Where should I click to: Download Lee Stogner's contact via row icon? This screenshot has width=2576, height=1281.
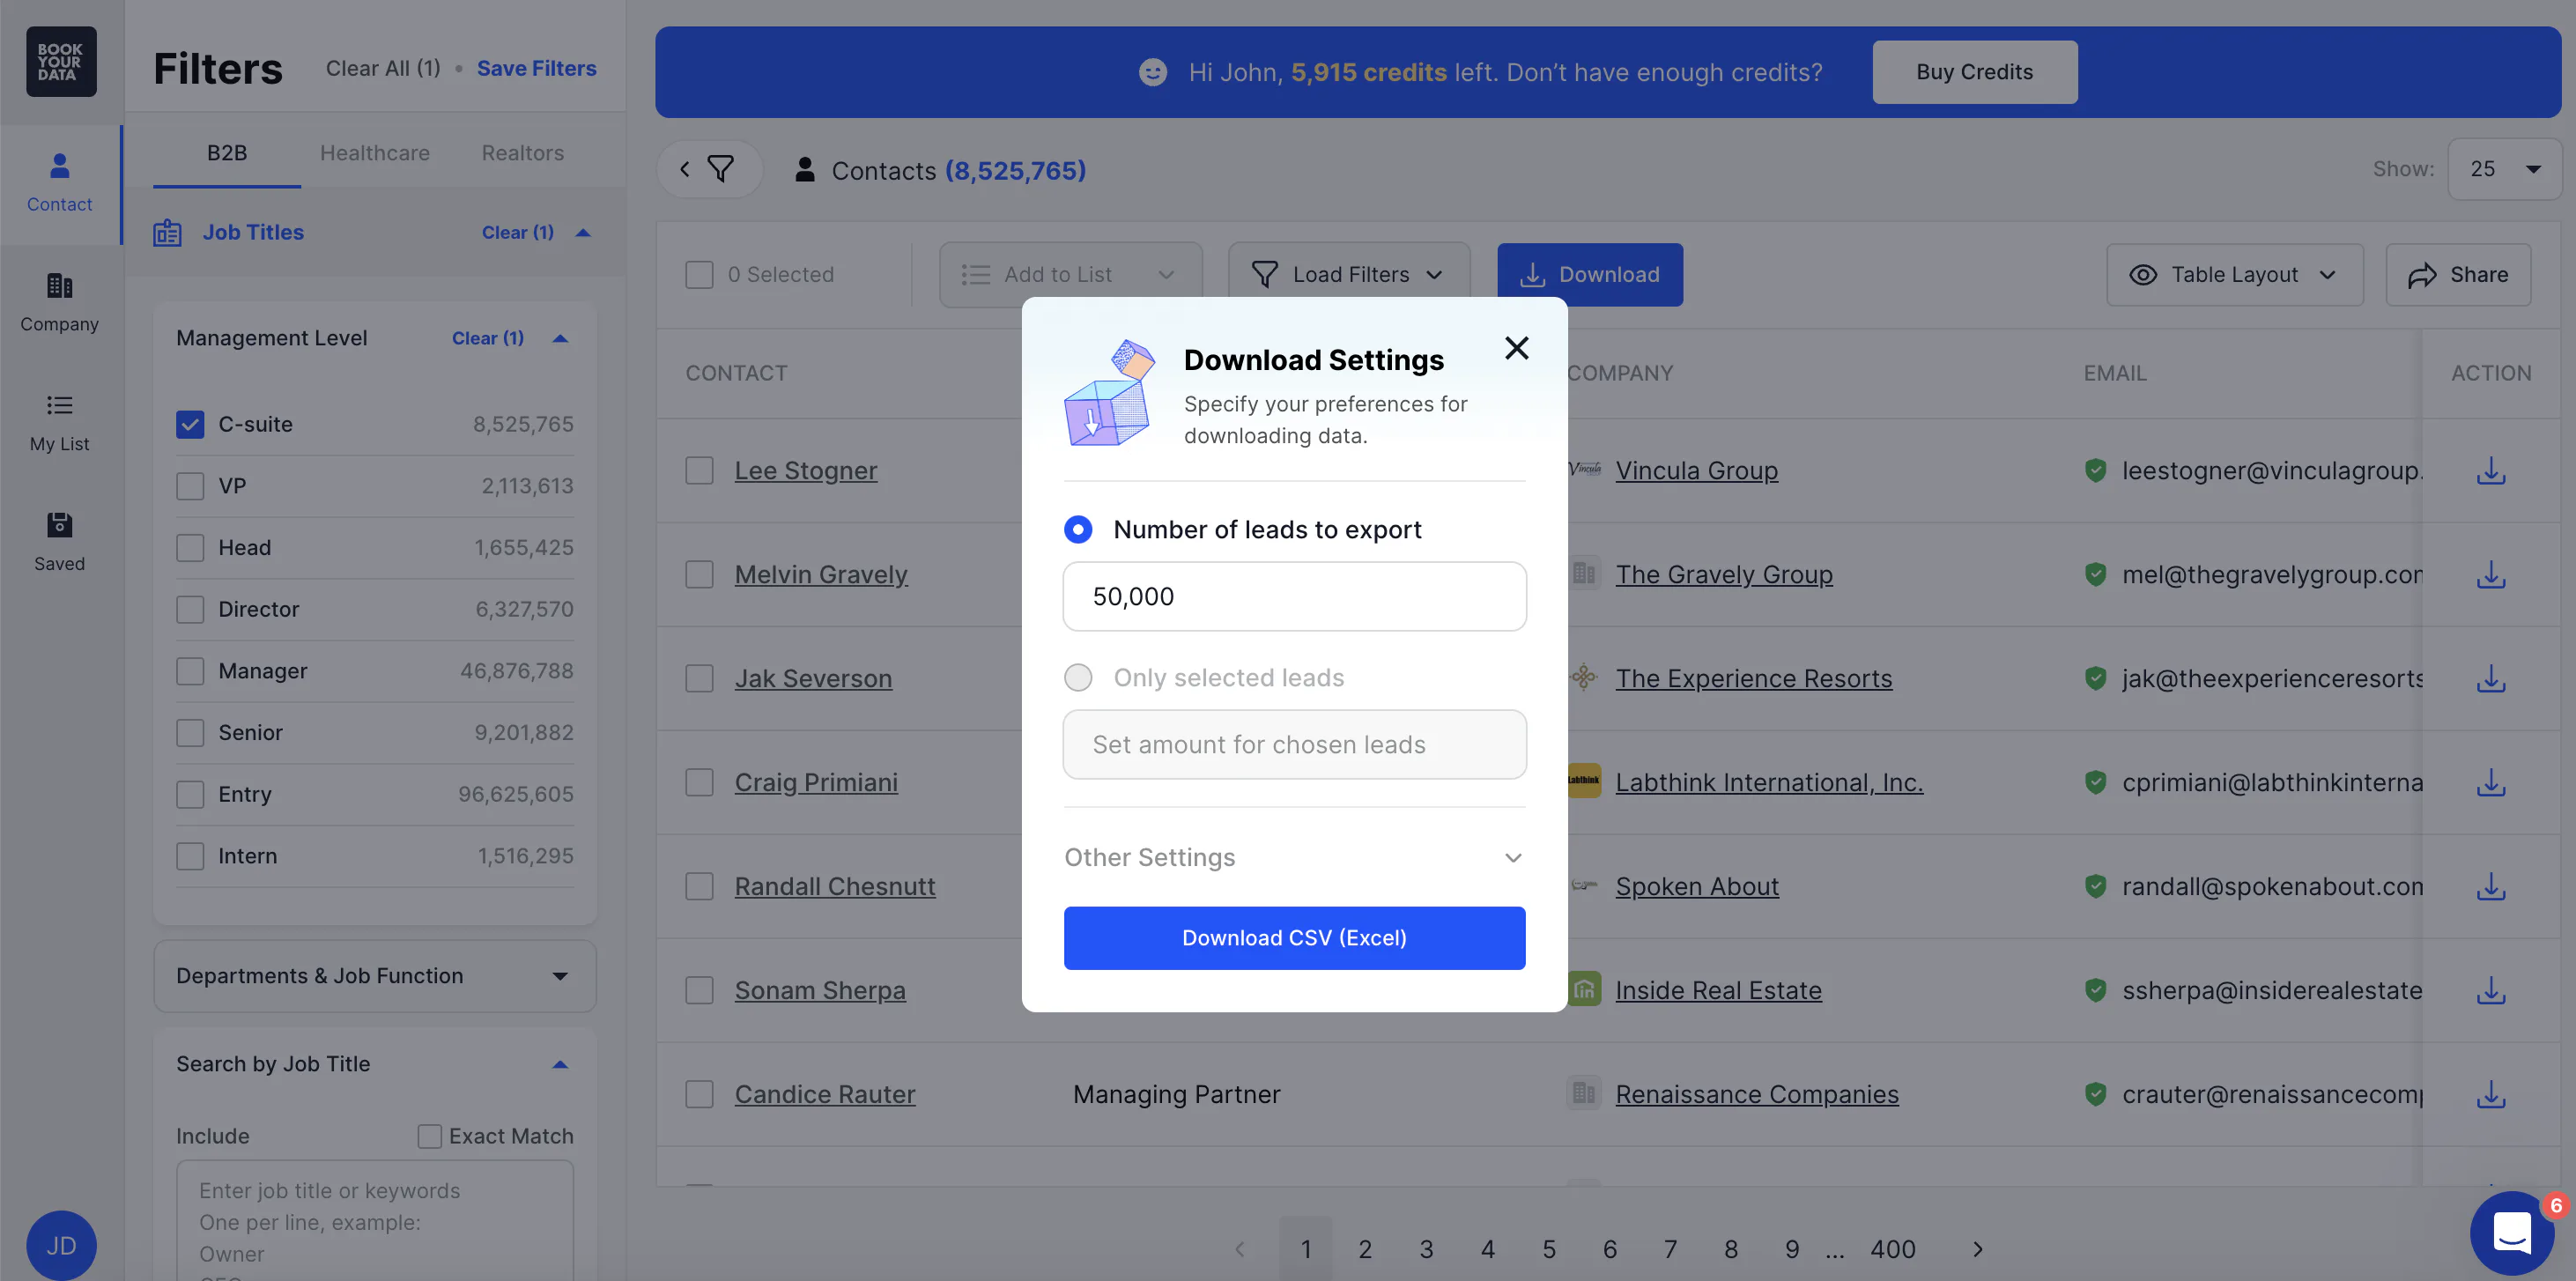pos(2490,470)
